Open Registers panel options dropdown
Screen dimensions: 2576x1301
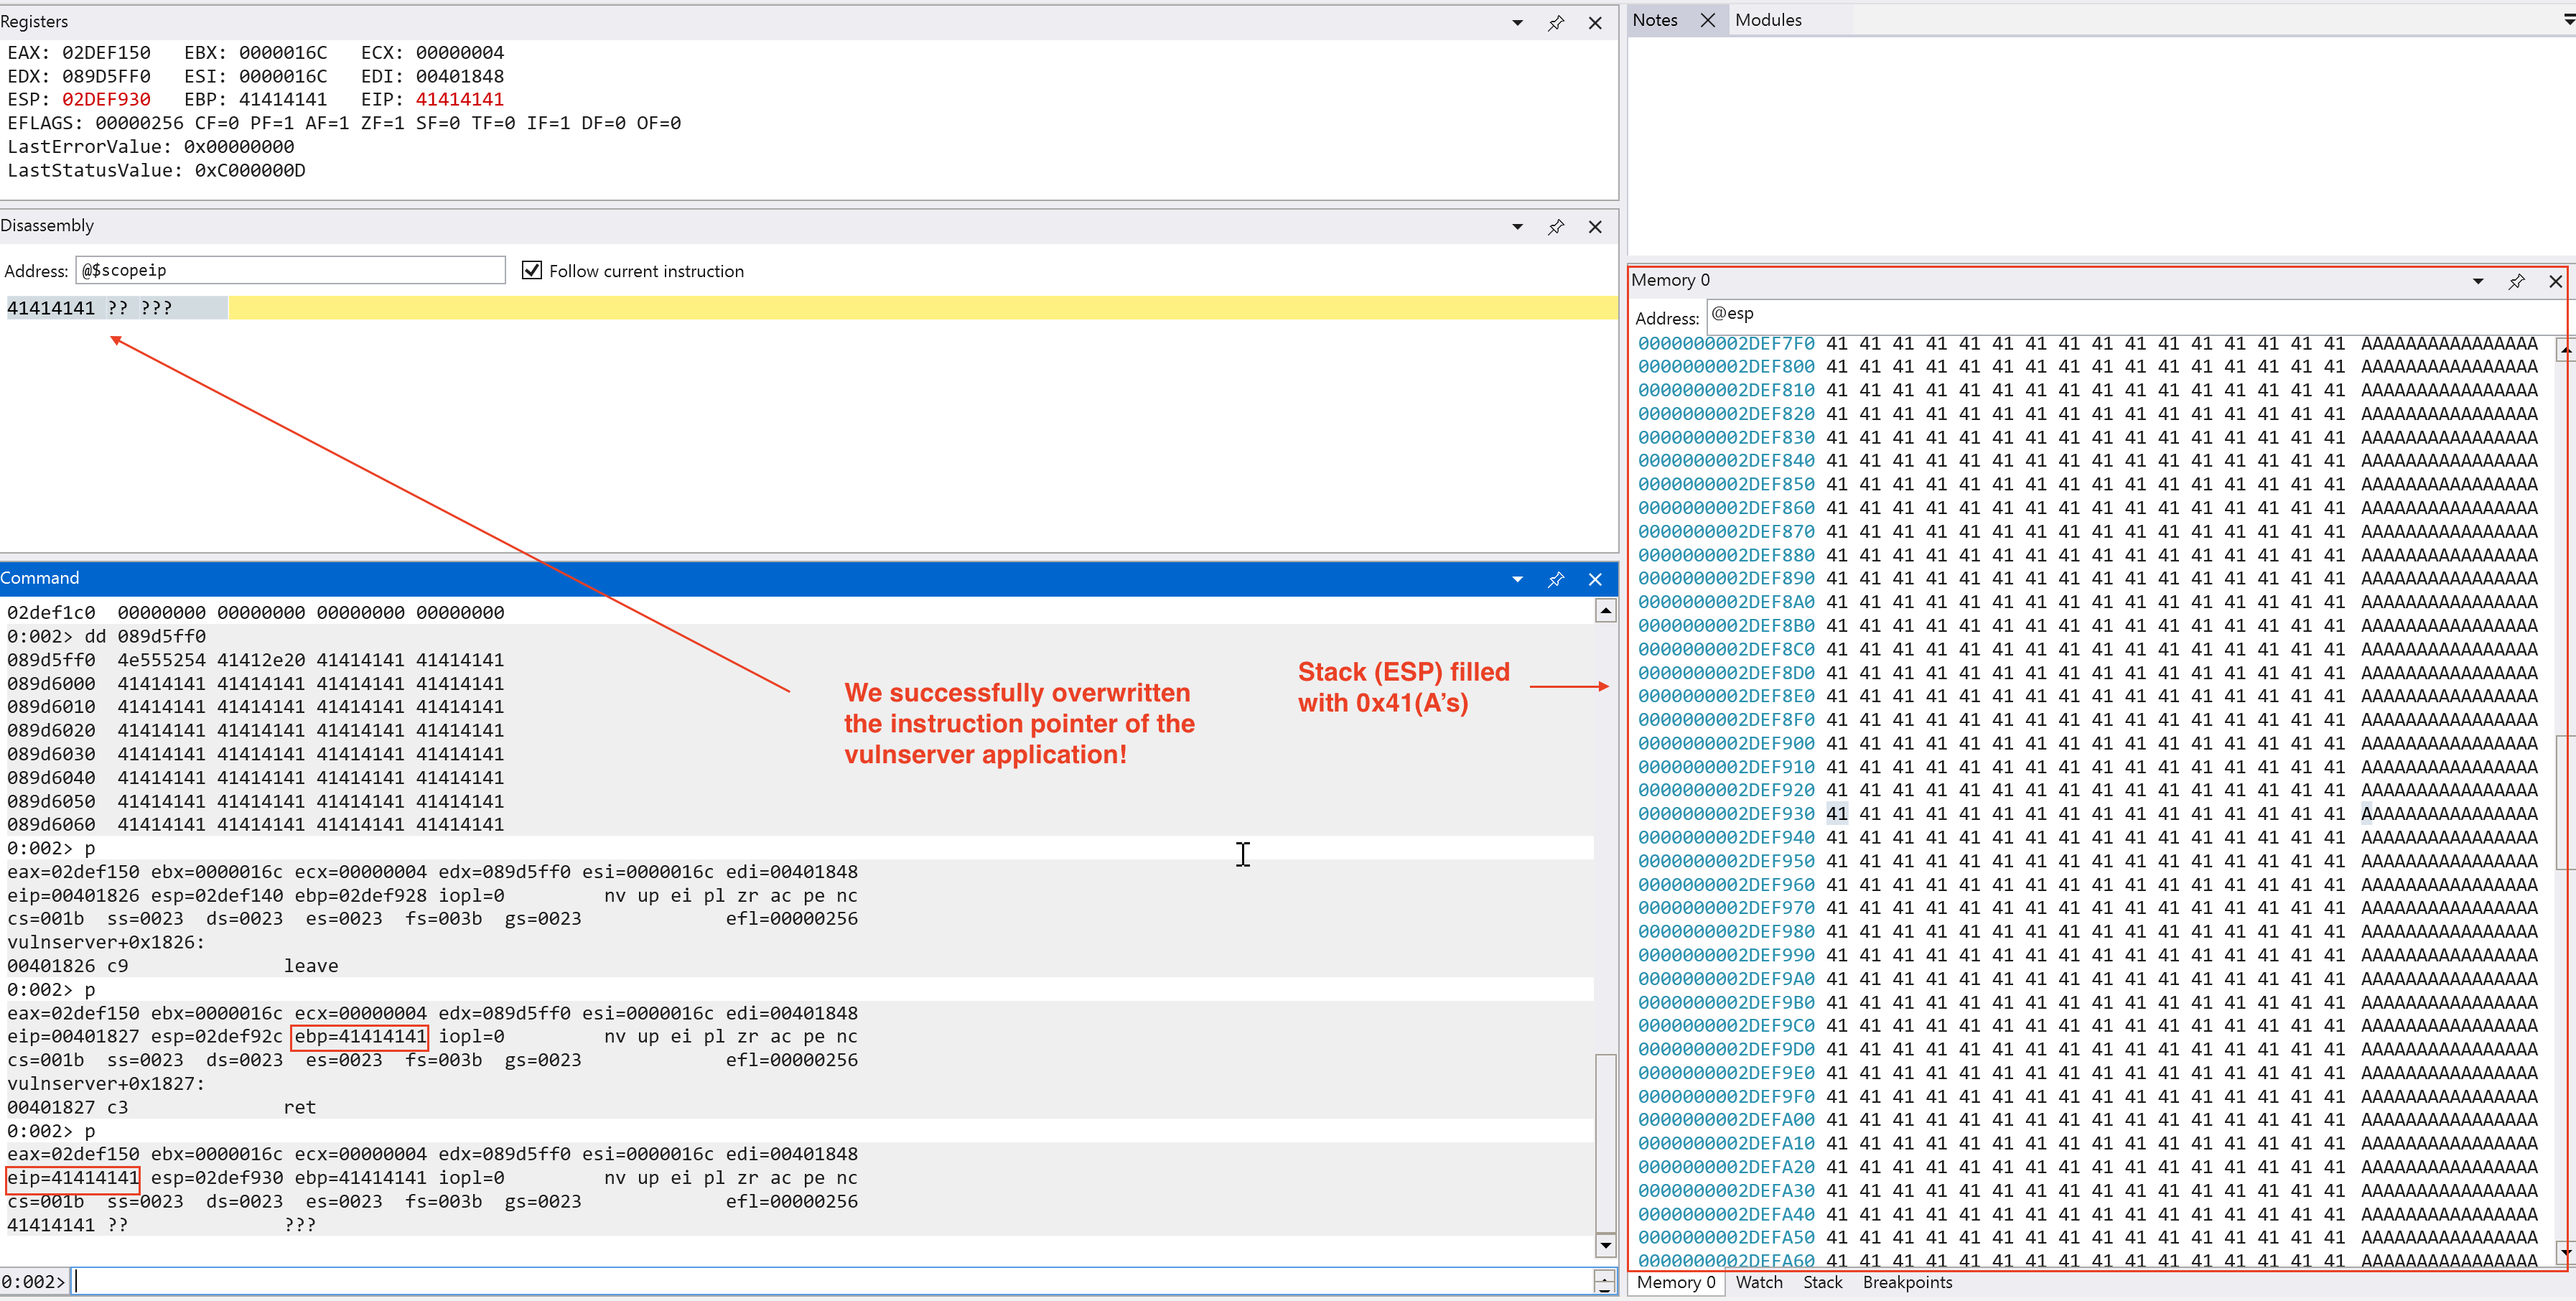point(1517,23)
